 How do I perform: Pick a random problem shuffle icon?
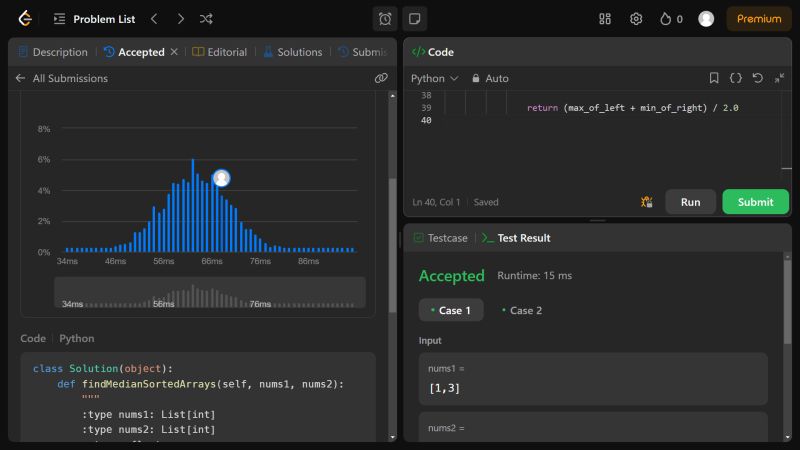click(x=206, y=19)
